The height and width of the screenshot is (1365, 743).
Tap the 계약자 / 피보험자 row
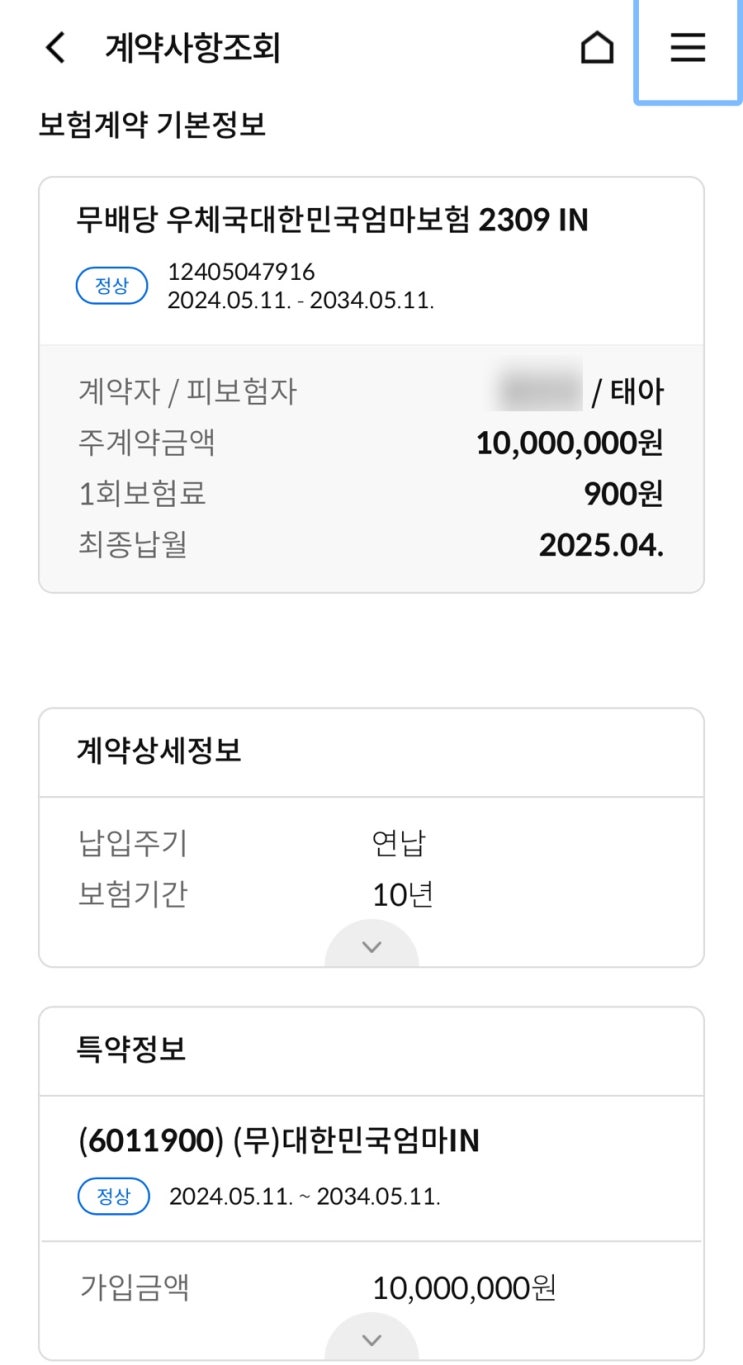point(371,391)
